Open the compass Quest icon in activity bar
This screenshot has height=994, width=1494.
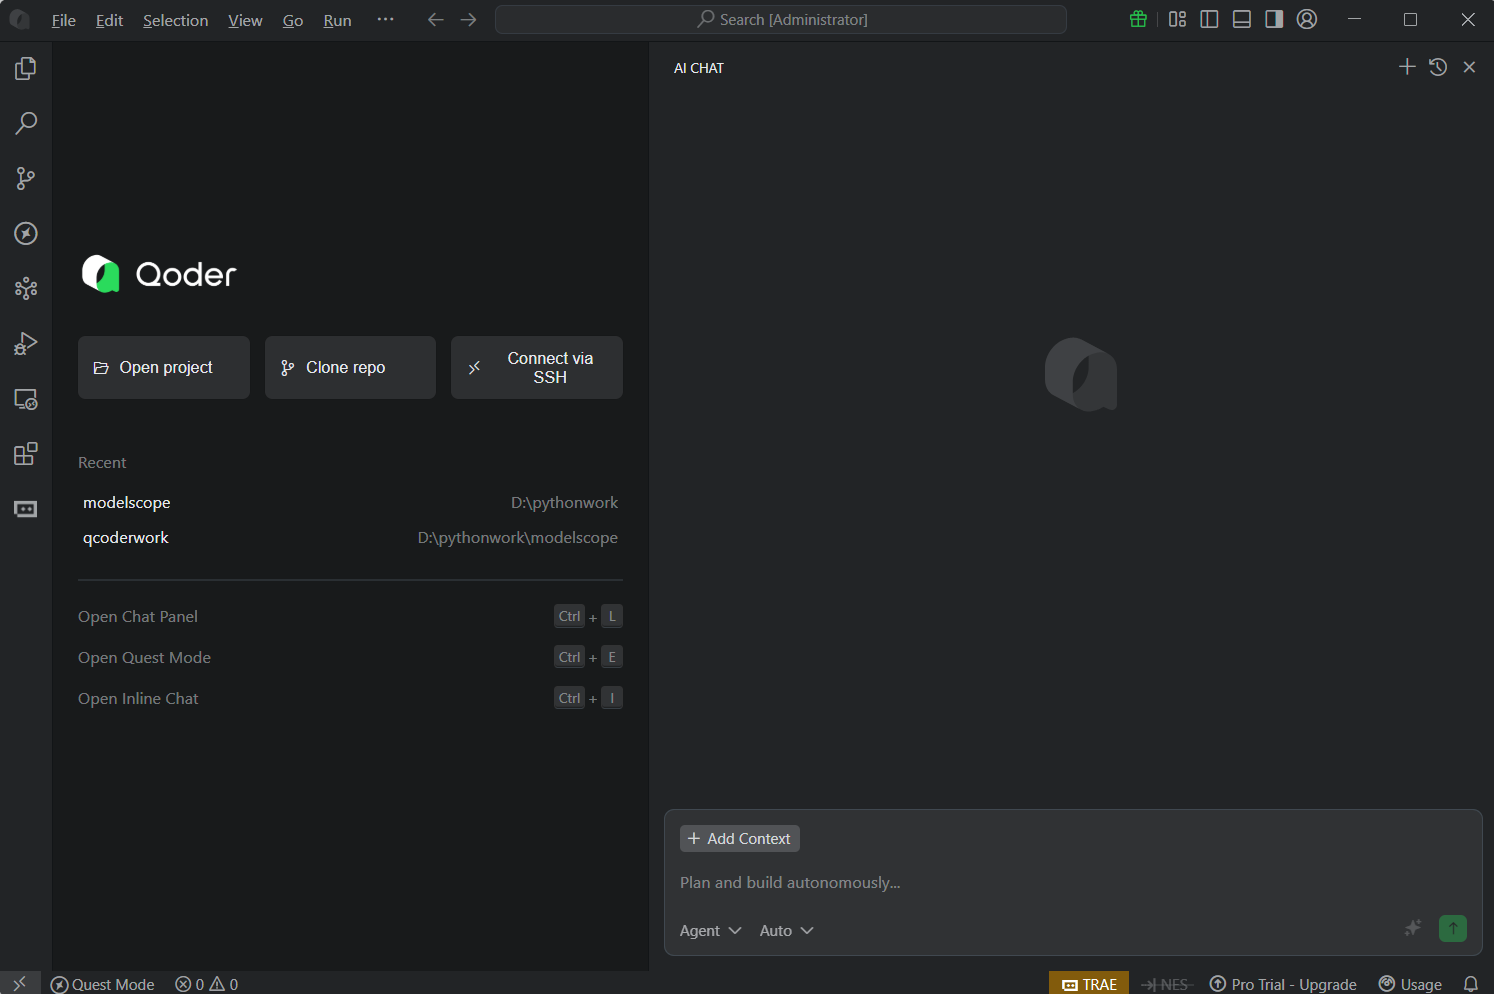26,233
